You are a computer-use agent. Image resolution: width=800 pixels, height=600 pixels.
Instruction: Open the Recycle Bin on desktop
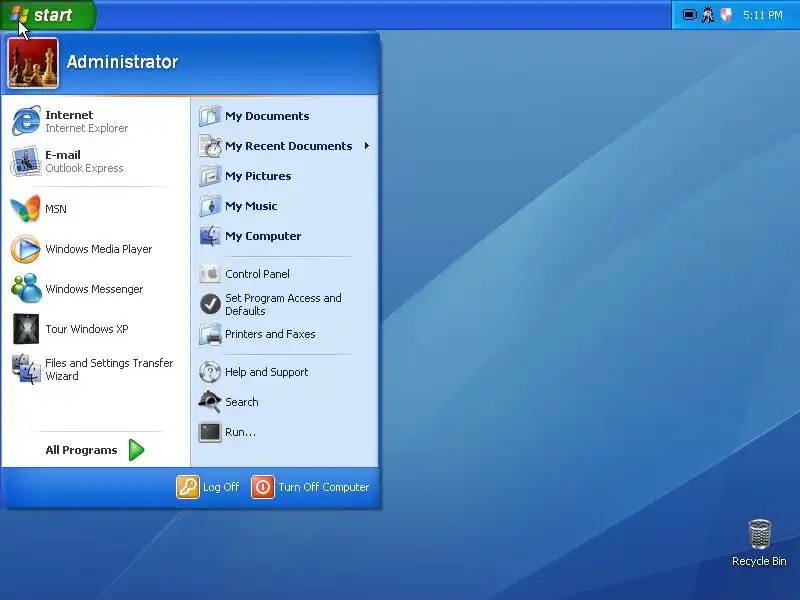759,543
